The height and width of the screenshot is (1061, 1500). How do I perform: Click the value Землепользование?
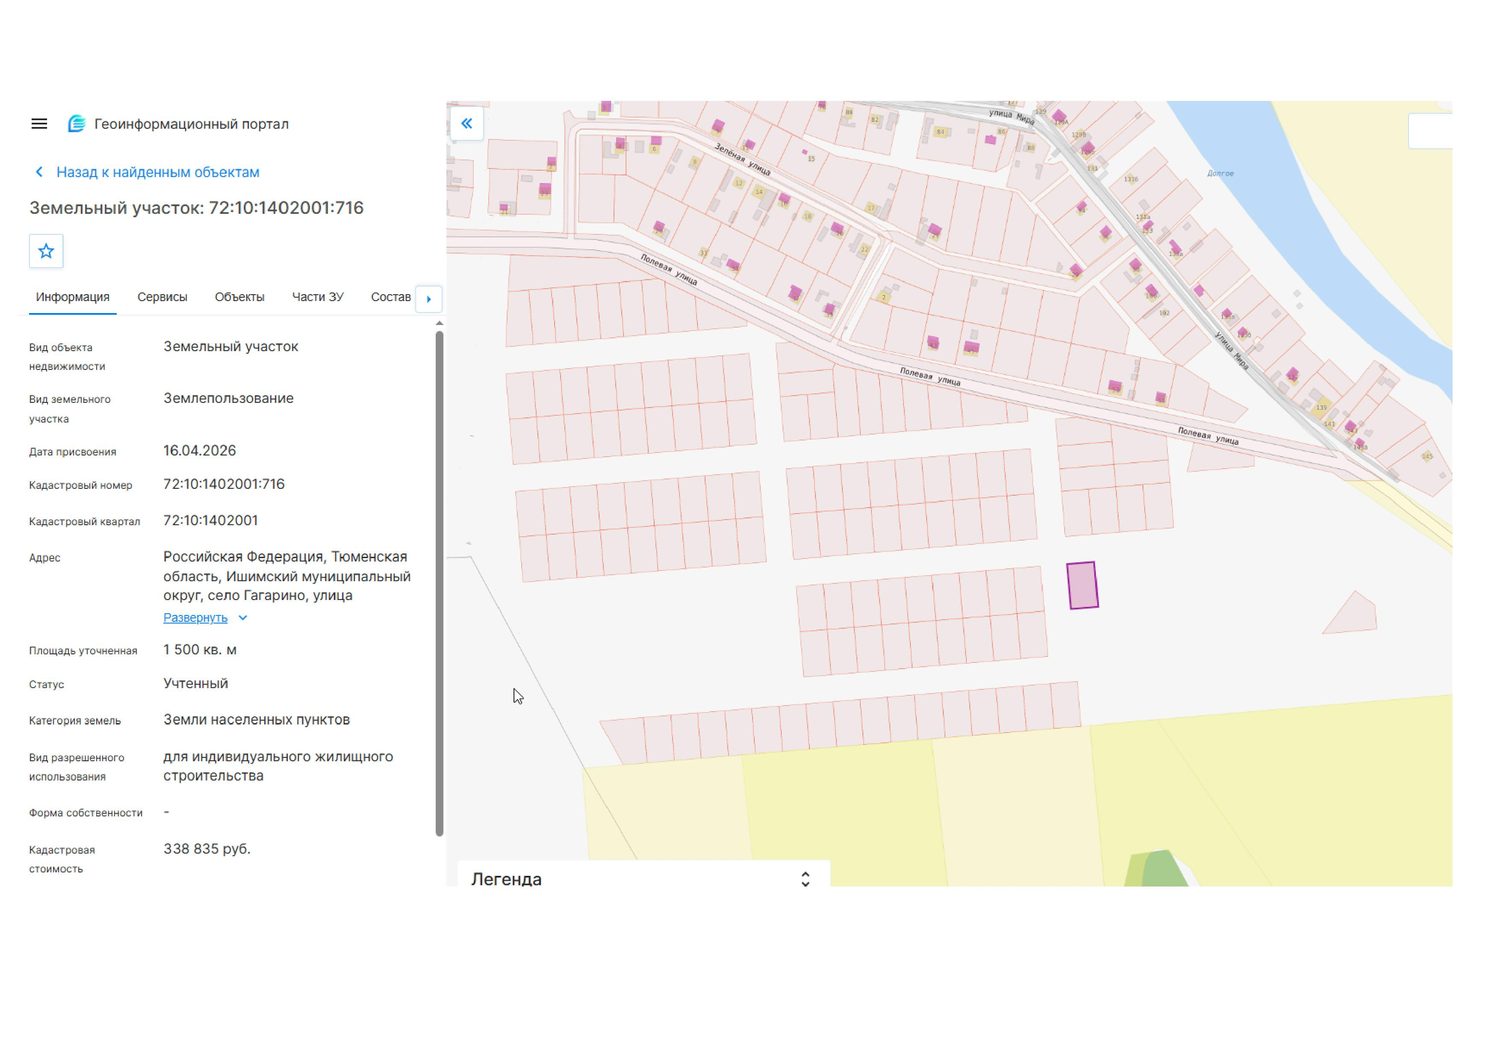229,398
